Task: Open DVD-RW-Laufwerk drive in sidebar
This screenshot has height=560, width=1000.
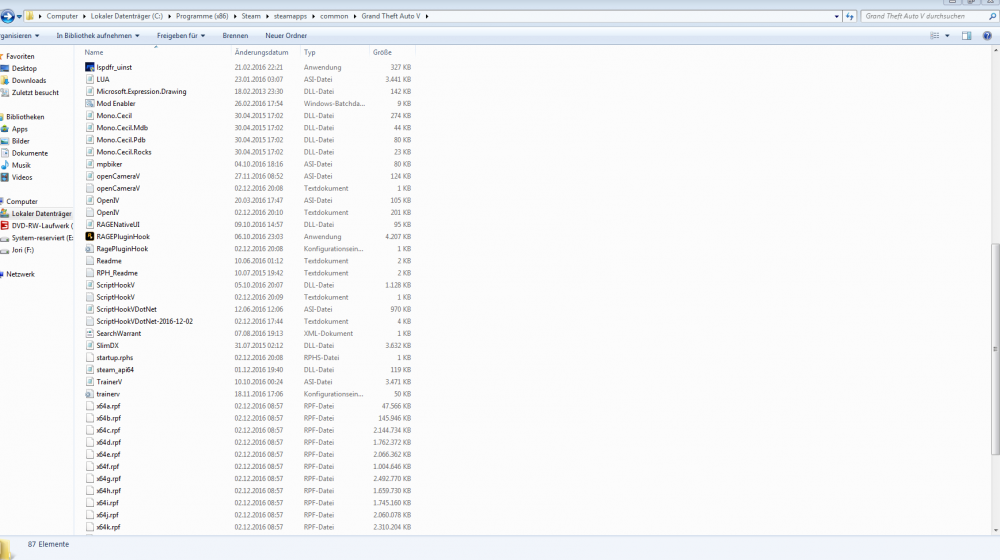Action: click(42, 226)
